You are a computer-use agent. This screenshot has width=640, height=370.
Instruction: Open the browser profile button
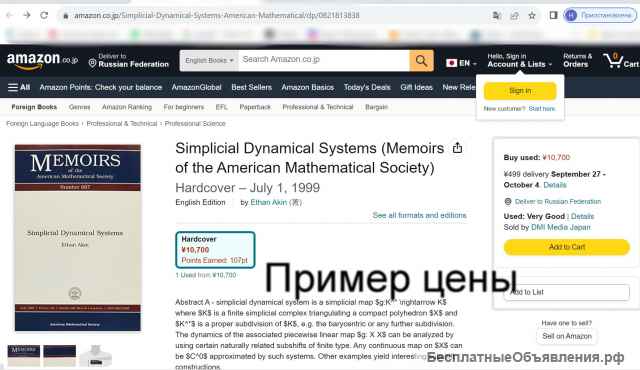[600, 16]
